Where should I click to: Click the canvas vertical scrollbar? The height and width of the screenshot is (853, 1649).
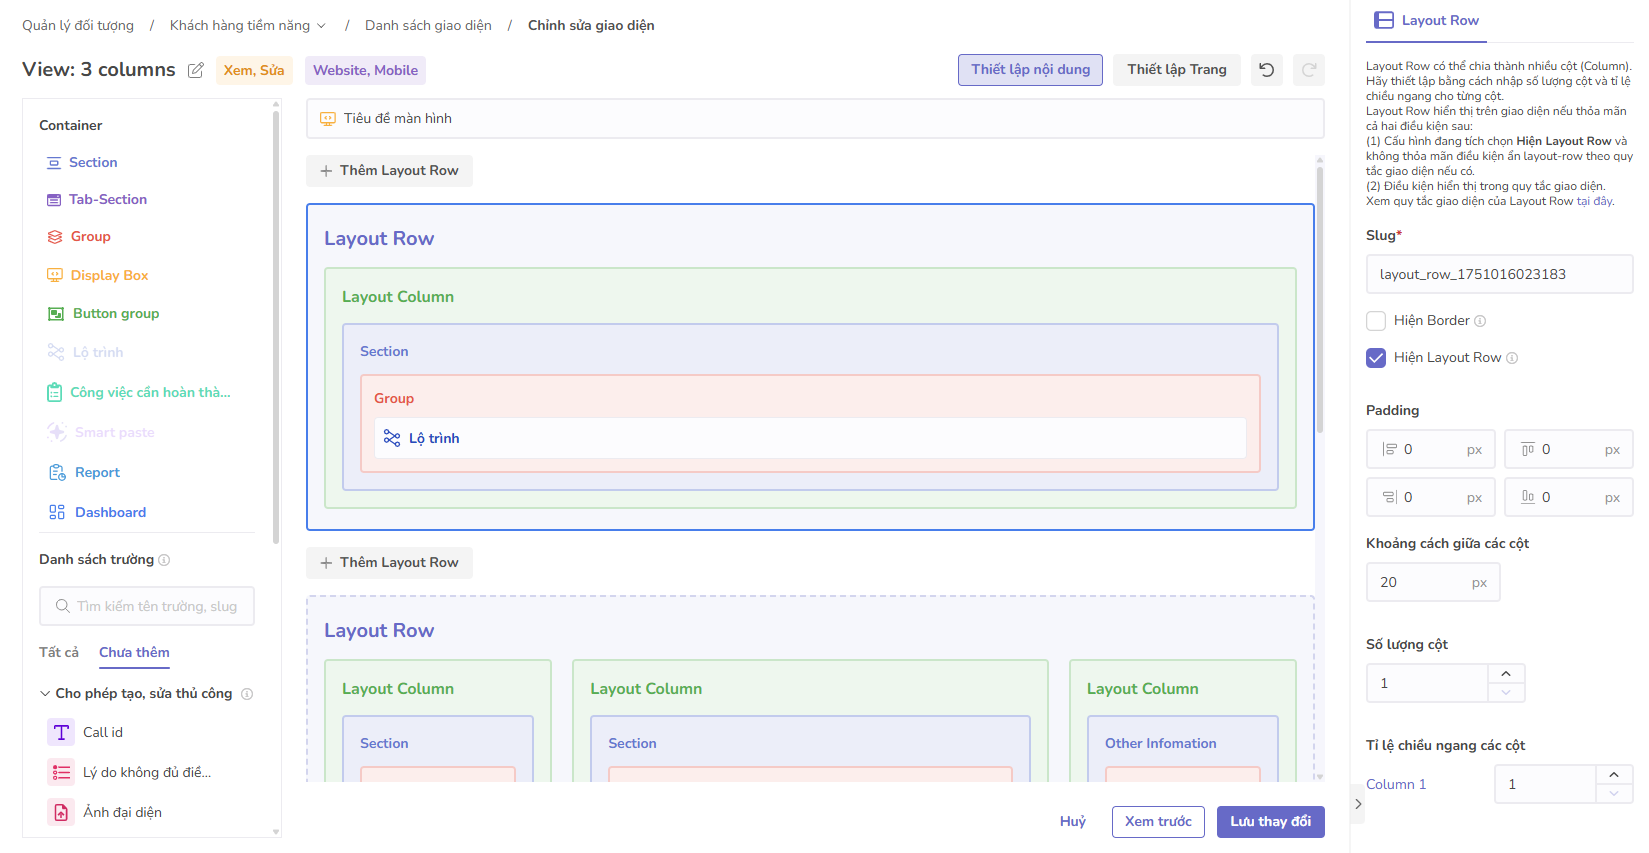(1320, 300)
